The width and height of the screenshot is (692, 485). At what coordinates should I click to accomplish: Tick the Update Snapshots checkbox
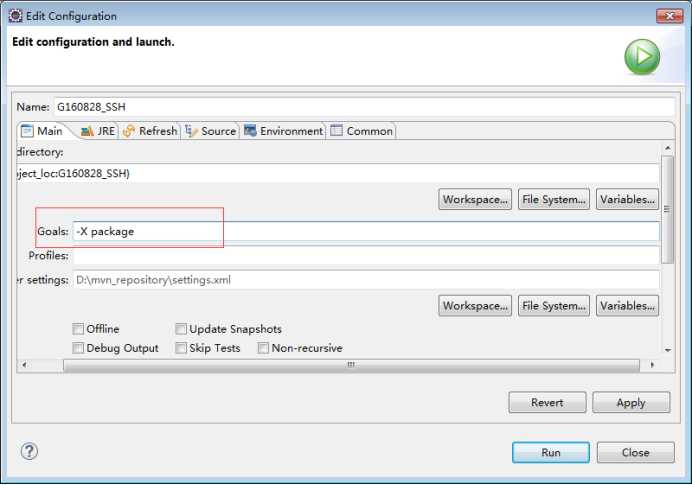(x=181, y=329)
